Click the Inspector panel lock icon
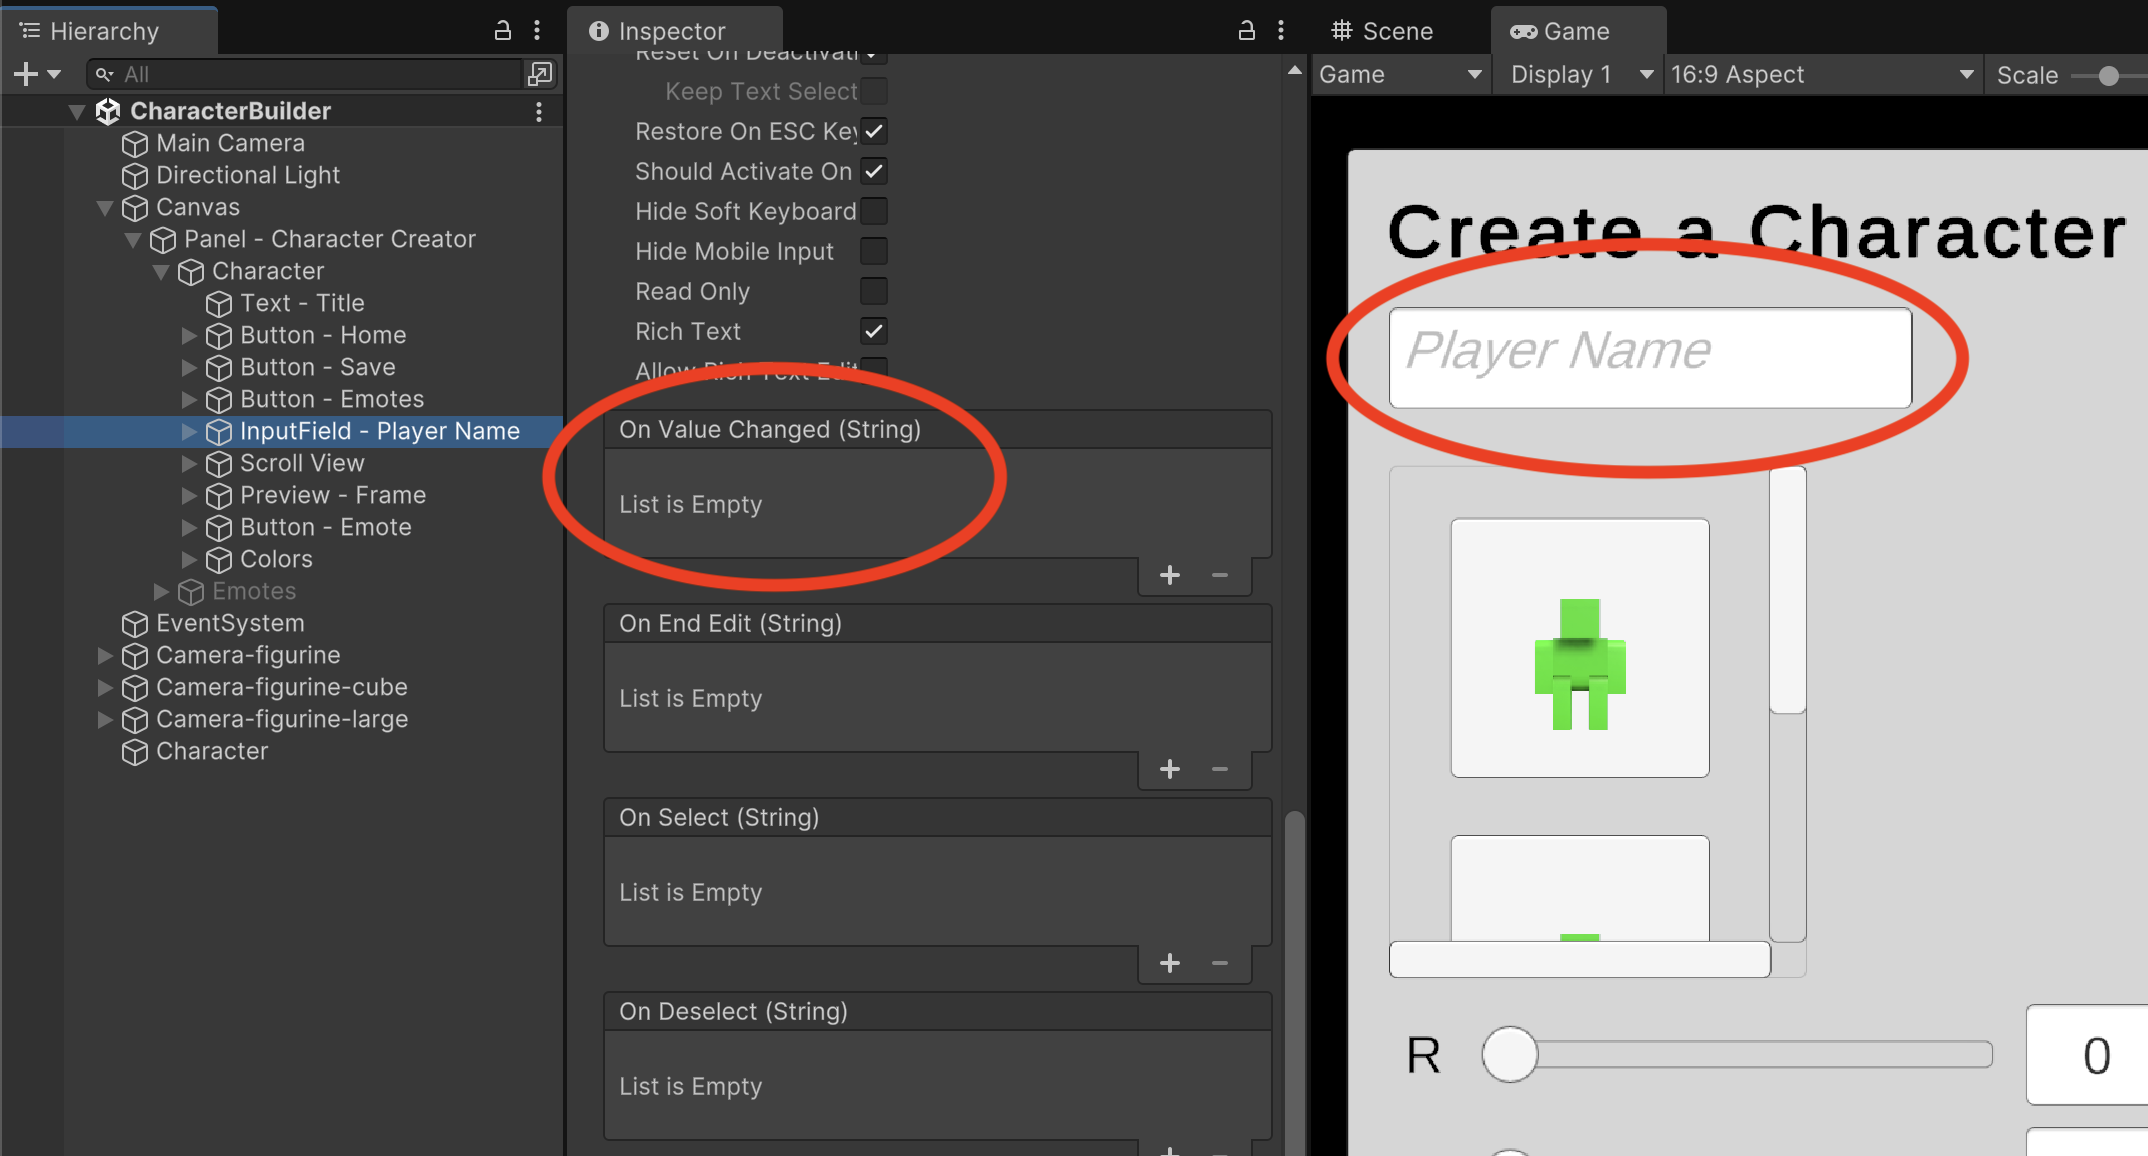2148x1156 pixels. pos(1246,31)
